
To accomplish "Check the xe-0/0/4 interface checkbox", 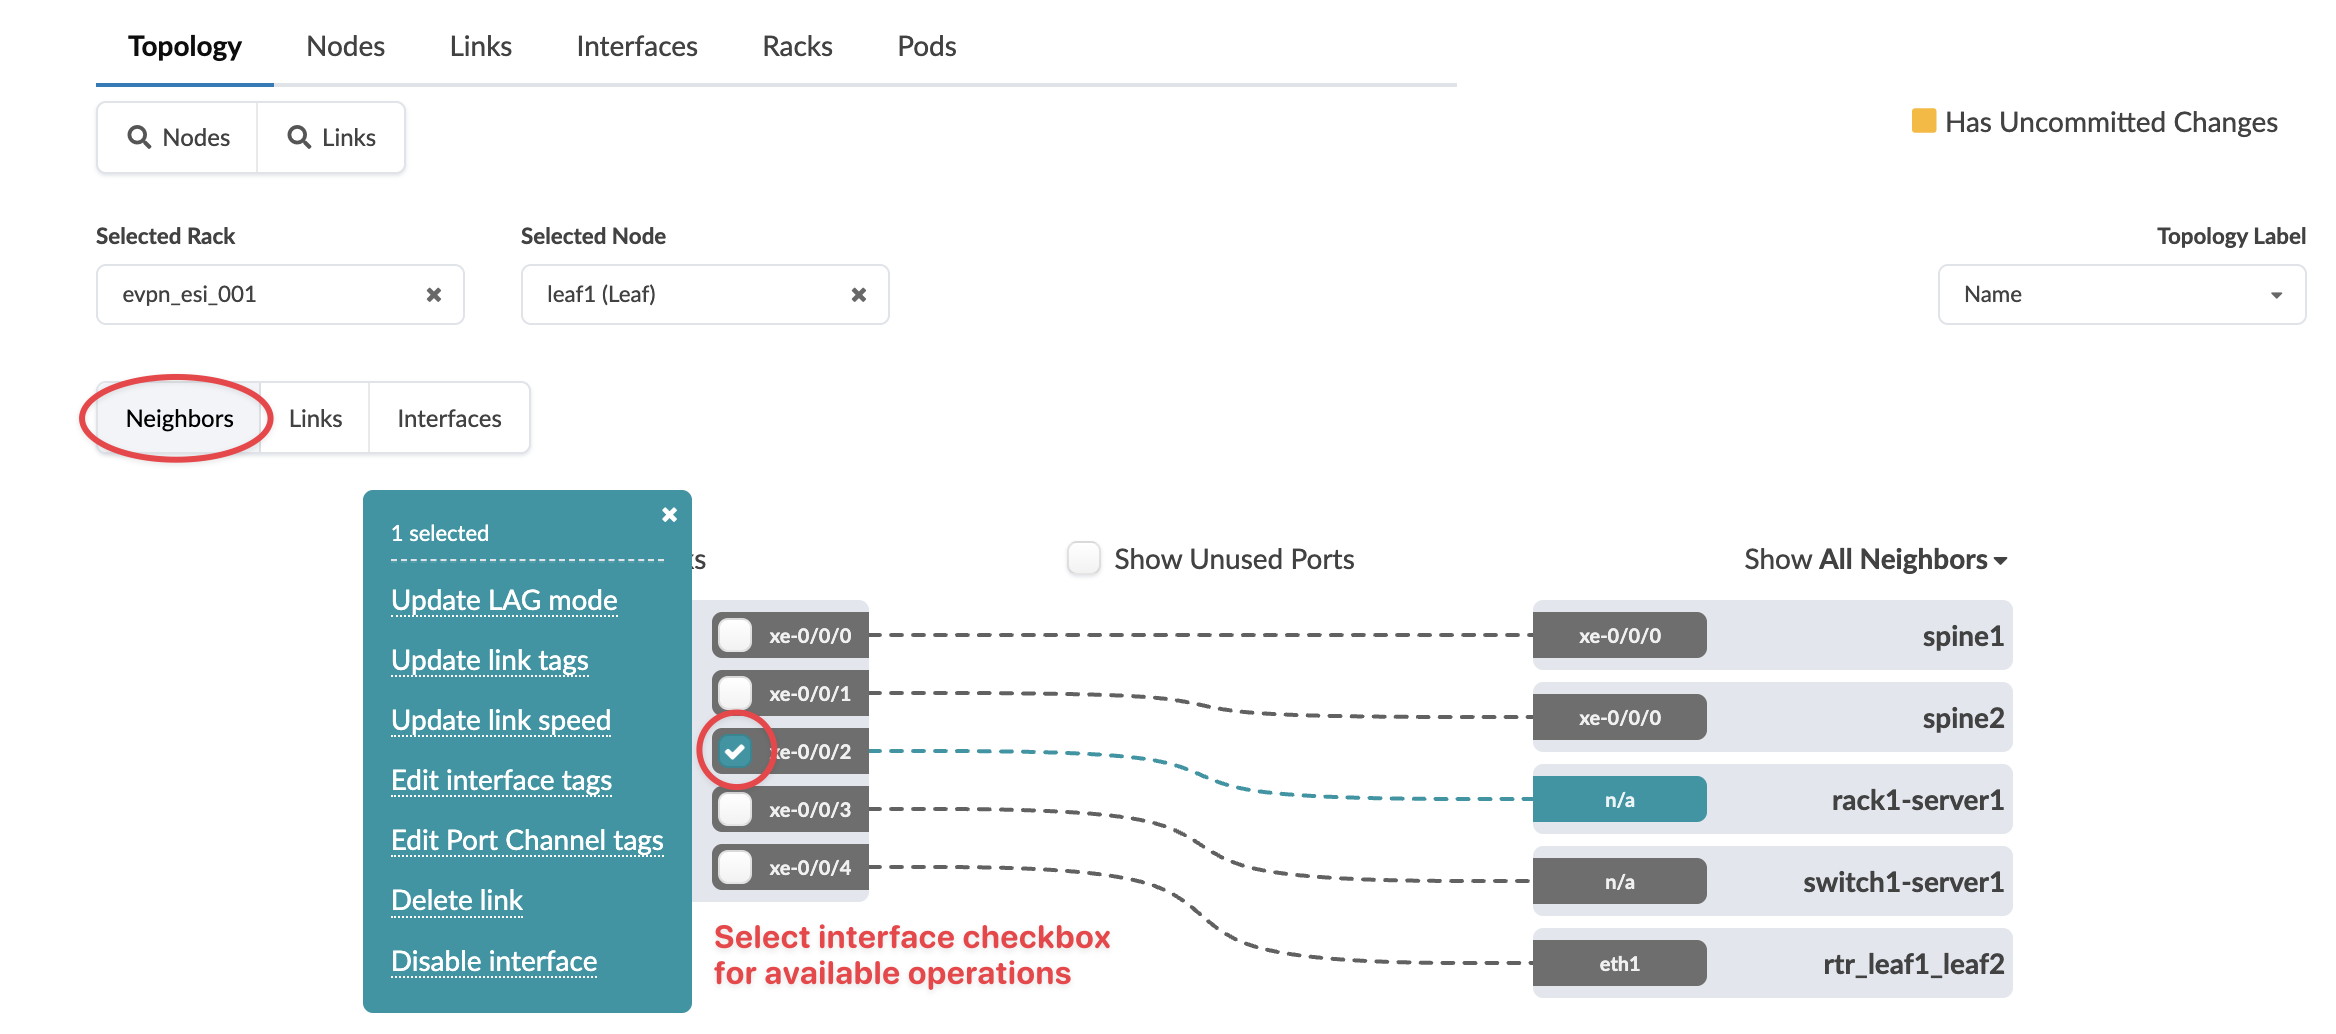I will [736, 867].
